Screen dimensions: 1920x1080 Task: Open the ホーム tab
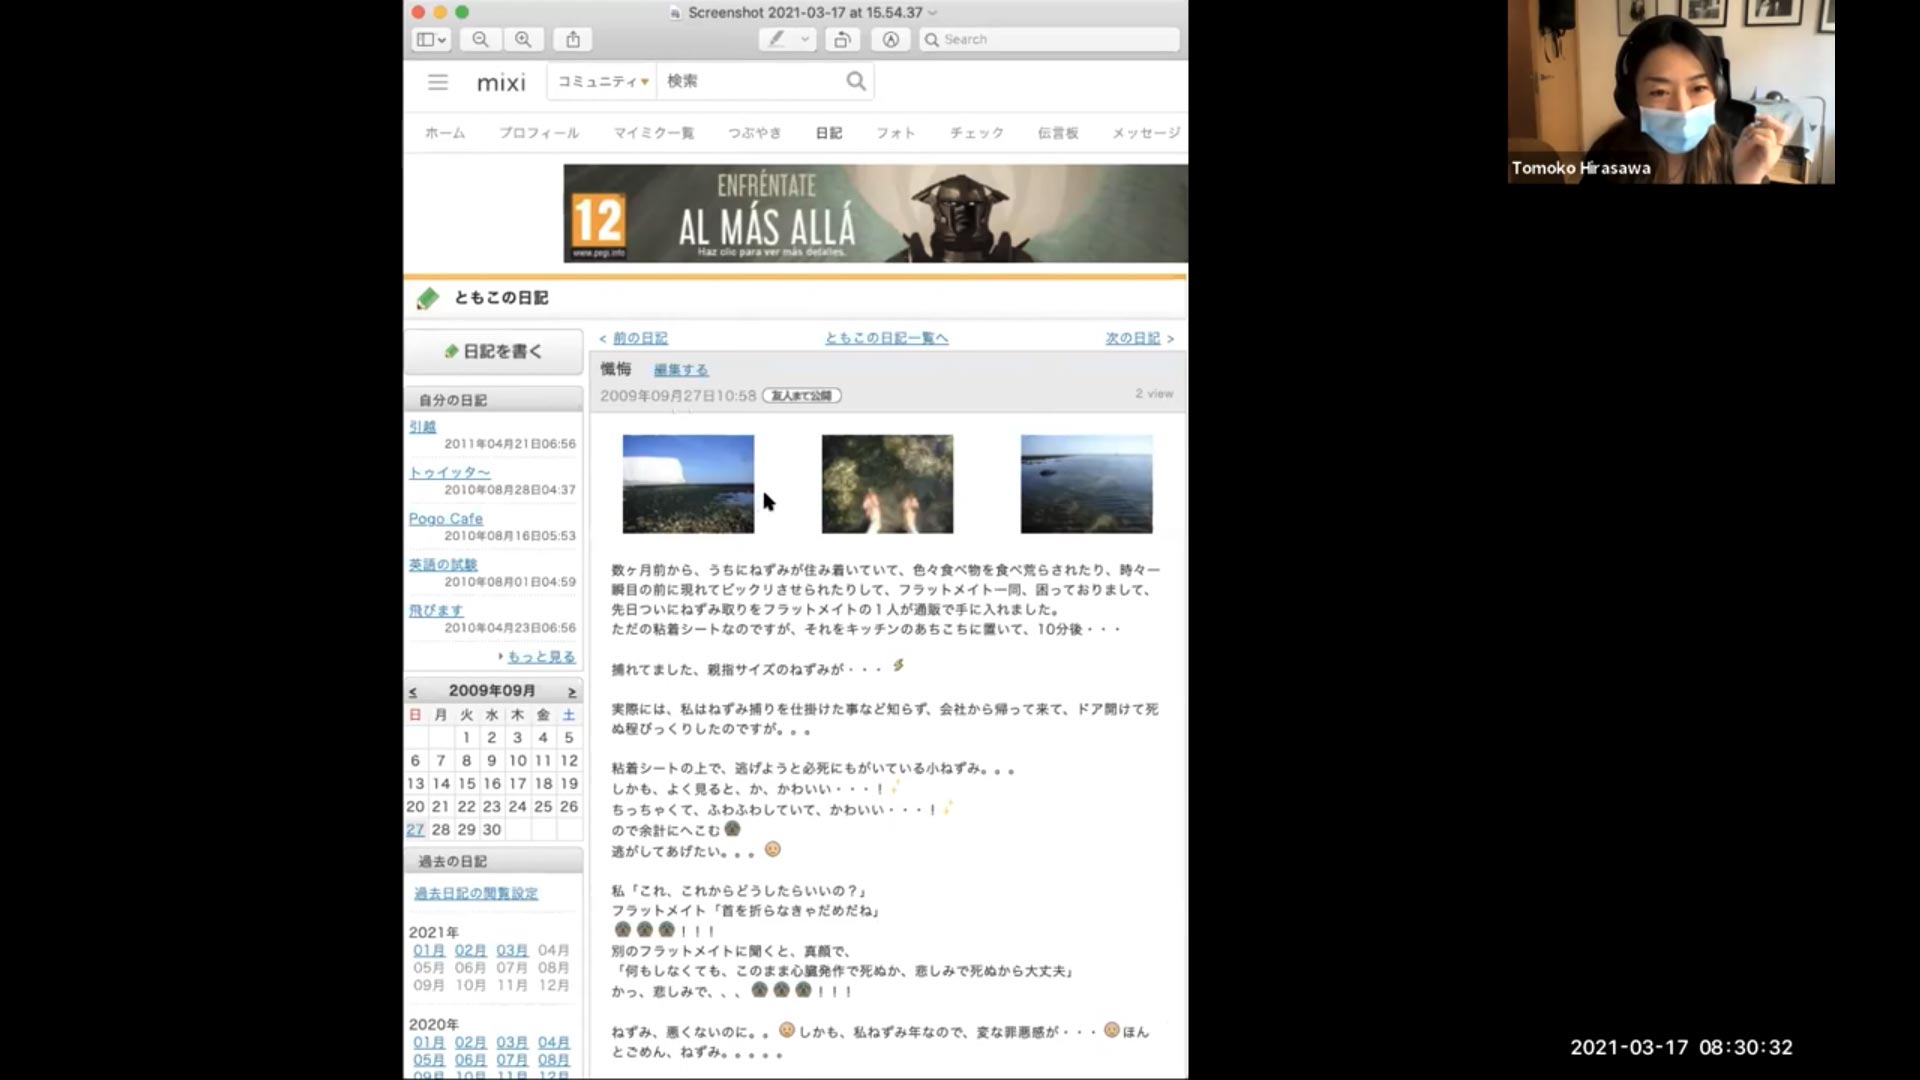(x=445, y=132)
